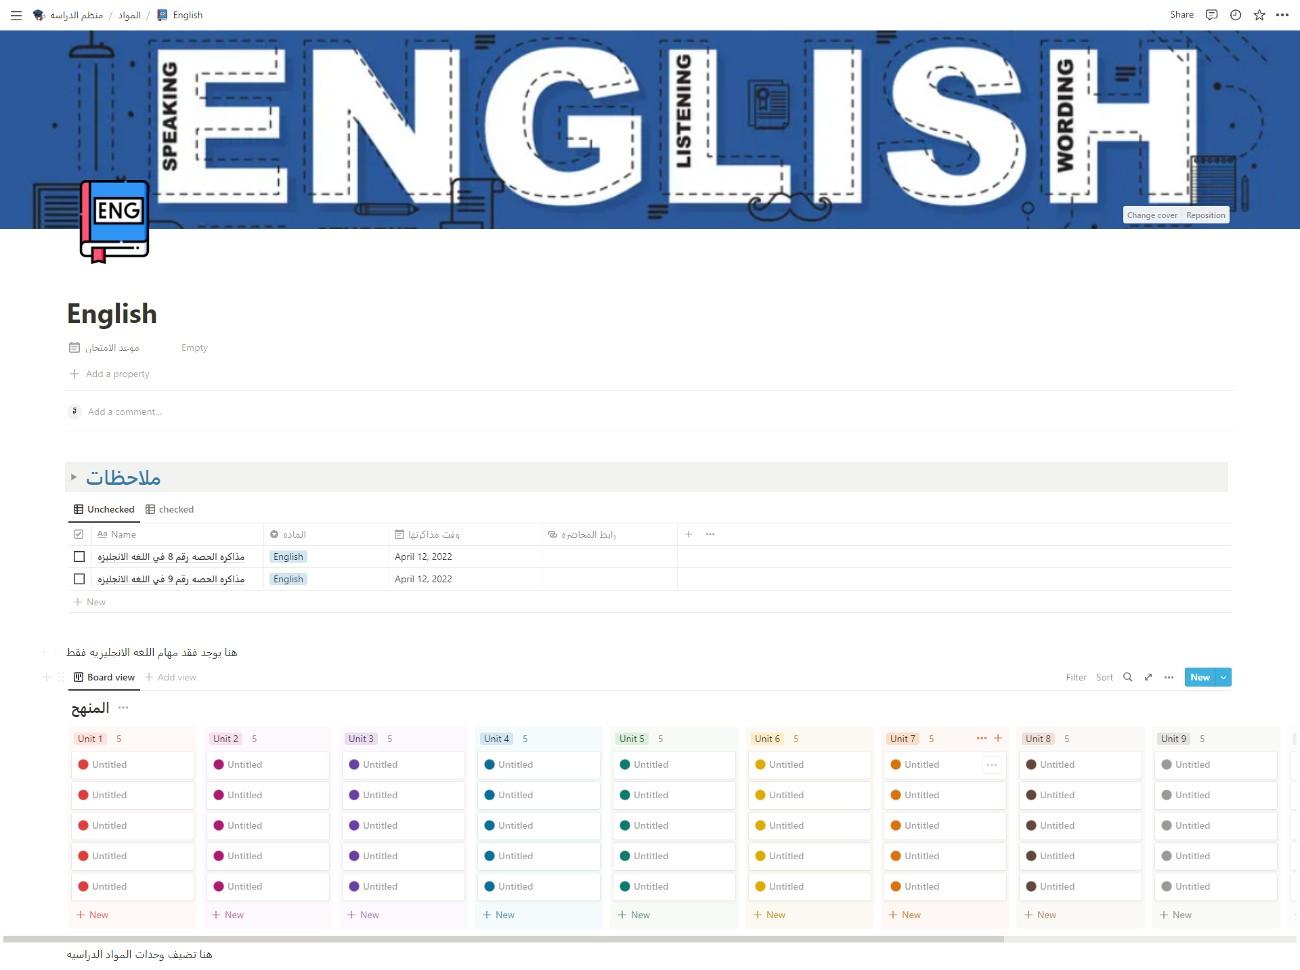Viewport: 1300px width, 970px height.
Task: Open the comments icon in top bar
Action: 1211,15
